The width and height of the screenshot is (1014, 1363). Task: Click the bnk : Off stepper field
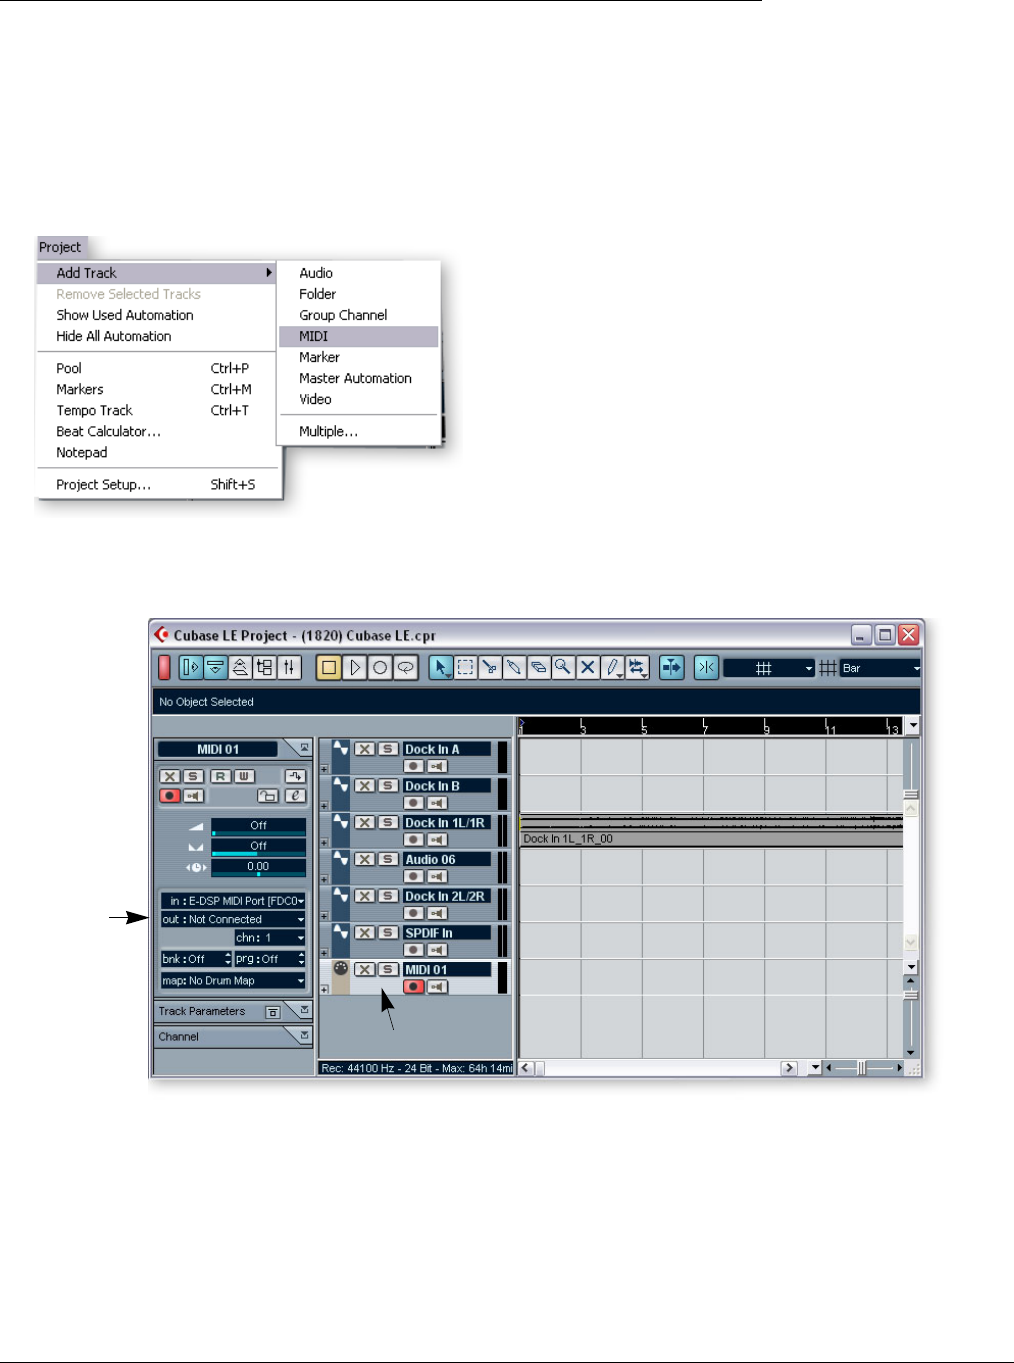[x=196, y=959]
